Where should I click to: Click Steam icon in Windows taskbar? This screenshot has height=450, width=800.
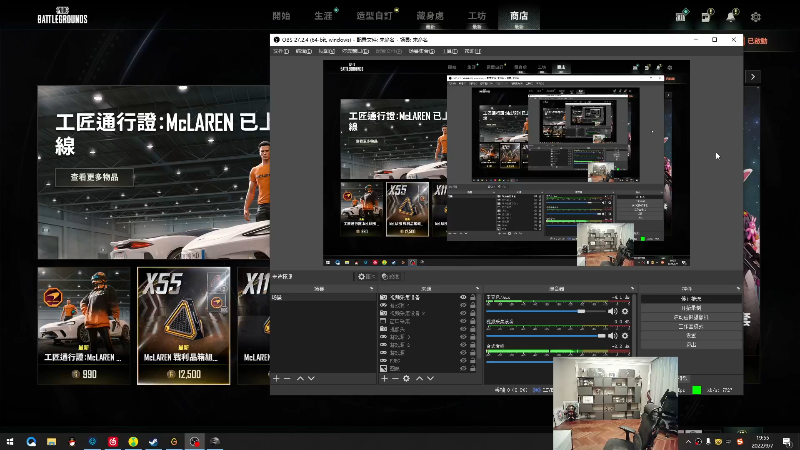pyautogui.click(x=154, y=441)
